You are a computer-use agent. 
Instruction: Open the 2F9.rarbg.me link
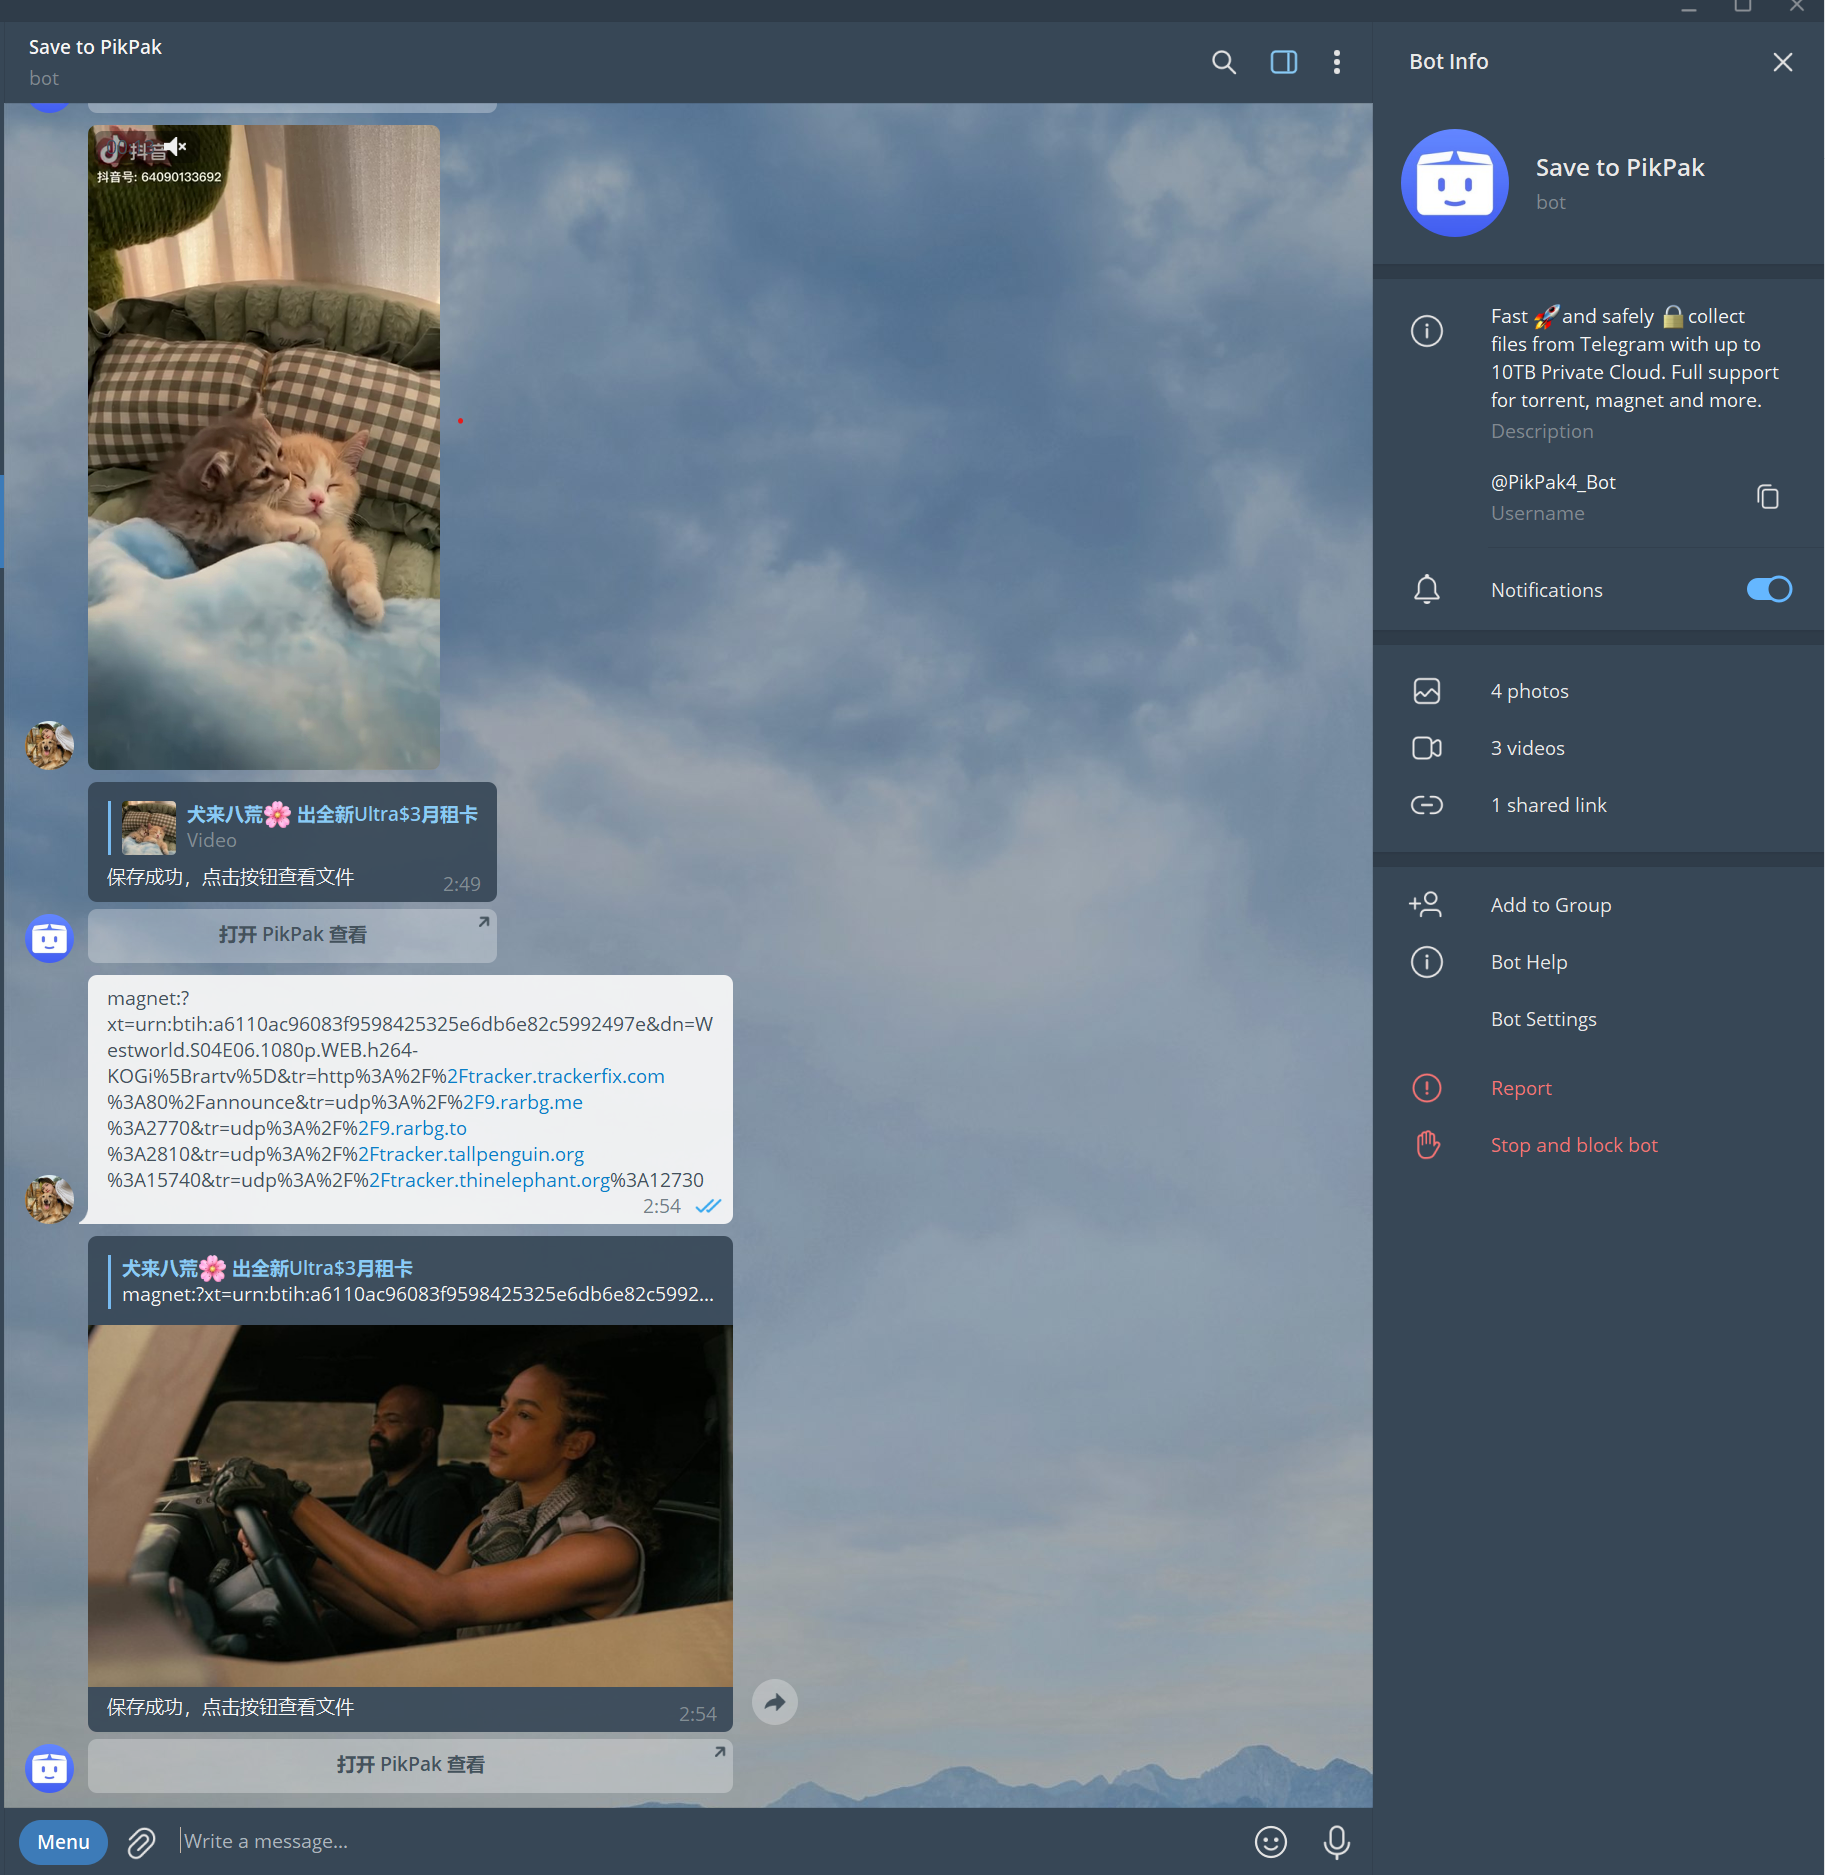click(x=523, y=1102)
